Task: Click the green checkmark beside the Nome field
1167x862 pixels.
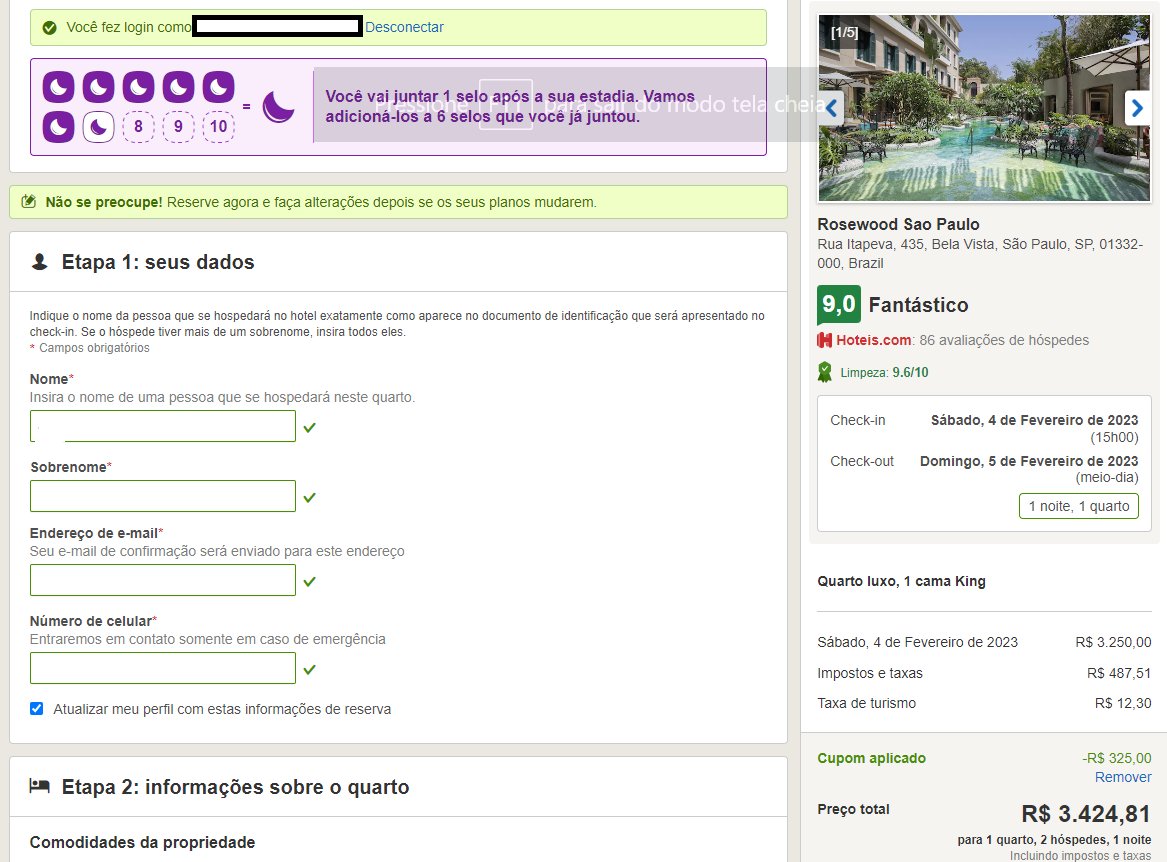Action: point(310,427)
